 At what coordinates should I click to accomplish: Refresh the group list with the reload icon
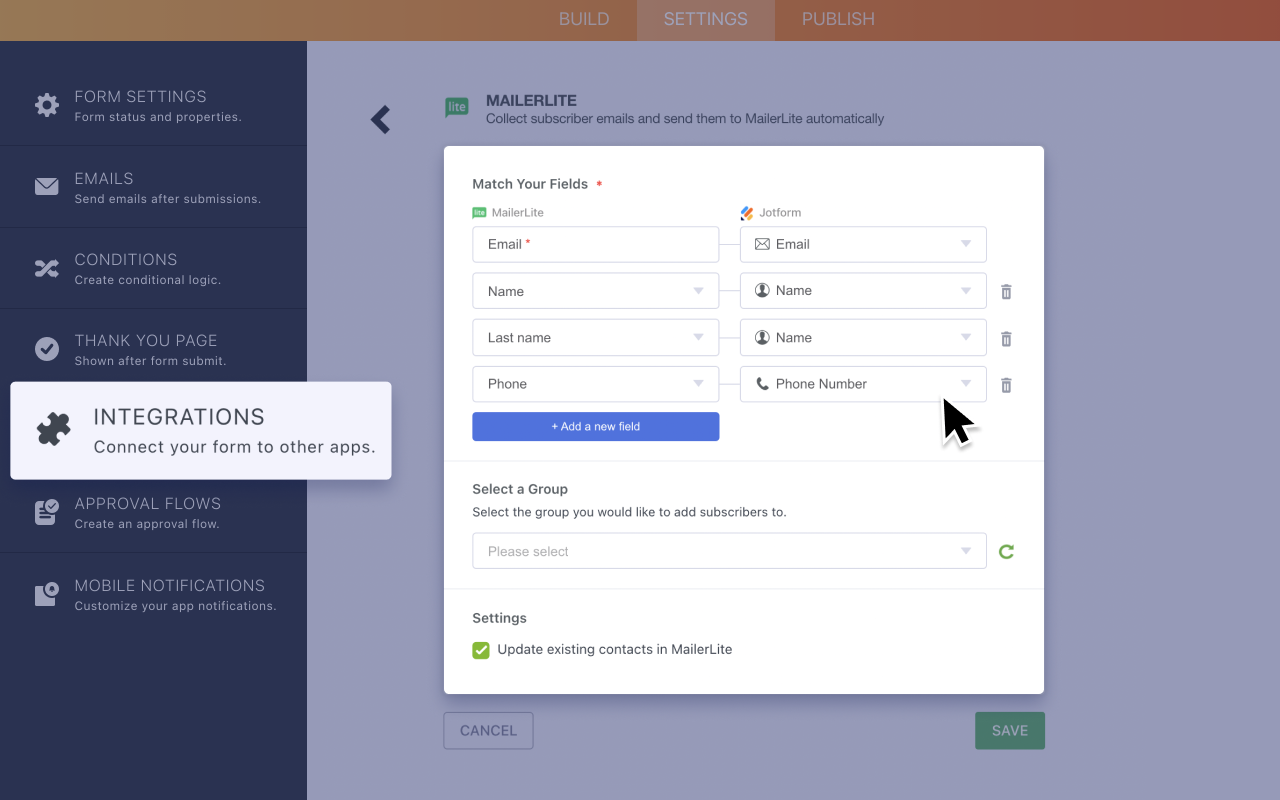(1006, 550)
